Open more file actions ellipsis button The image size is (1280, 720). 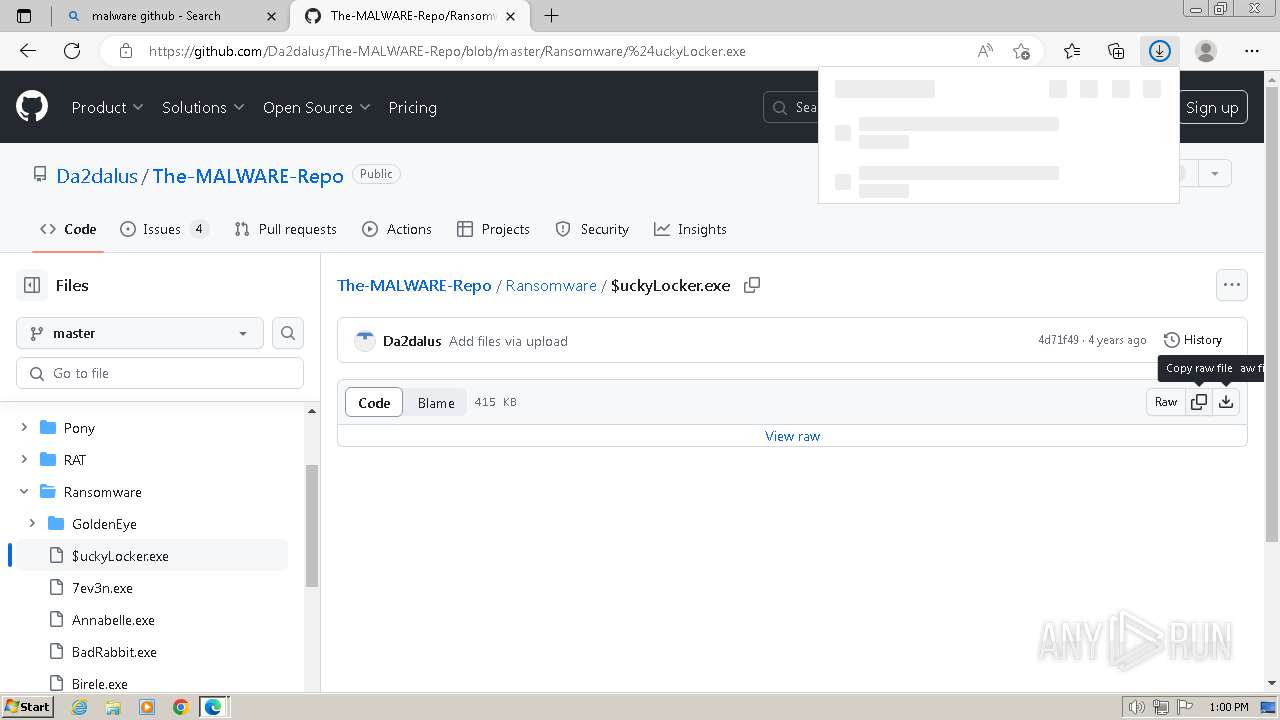(1232, 285)
